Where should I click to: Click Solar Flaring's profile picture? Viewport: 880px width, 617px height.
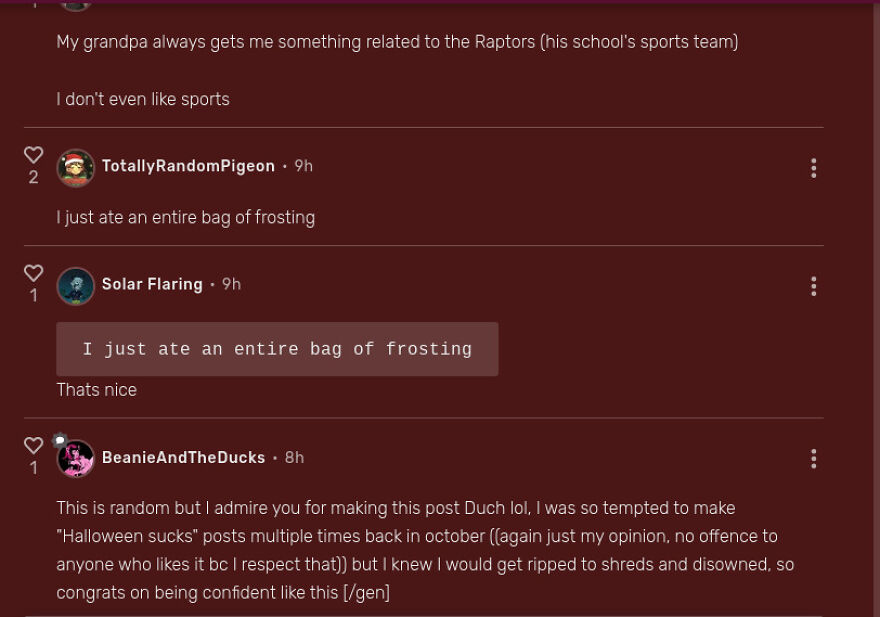tap(76, 286)
